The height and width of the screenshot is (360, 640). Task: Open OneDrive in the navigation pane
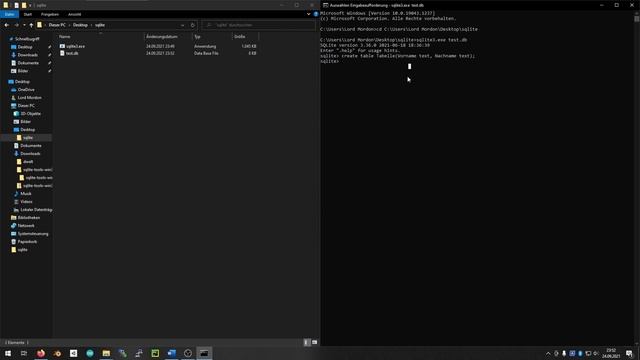click(26, 89)
